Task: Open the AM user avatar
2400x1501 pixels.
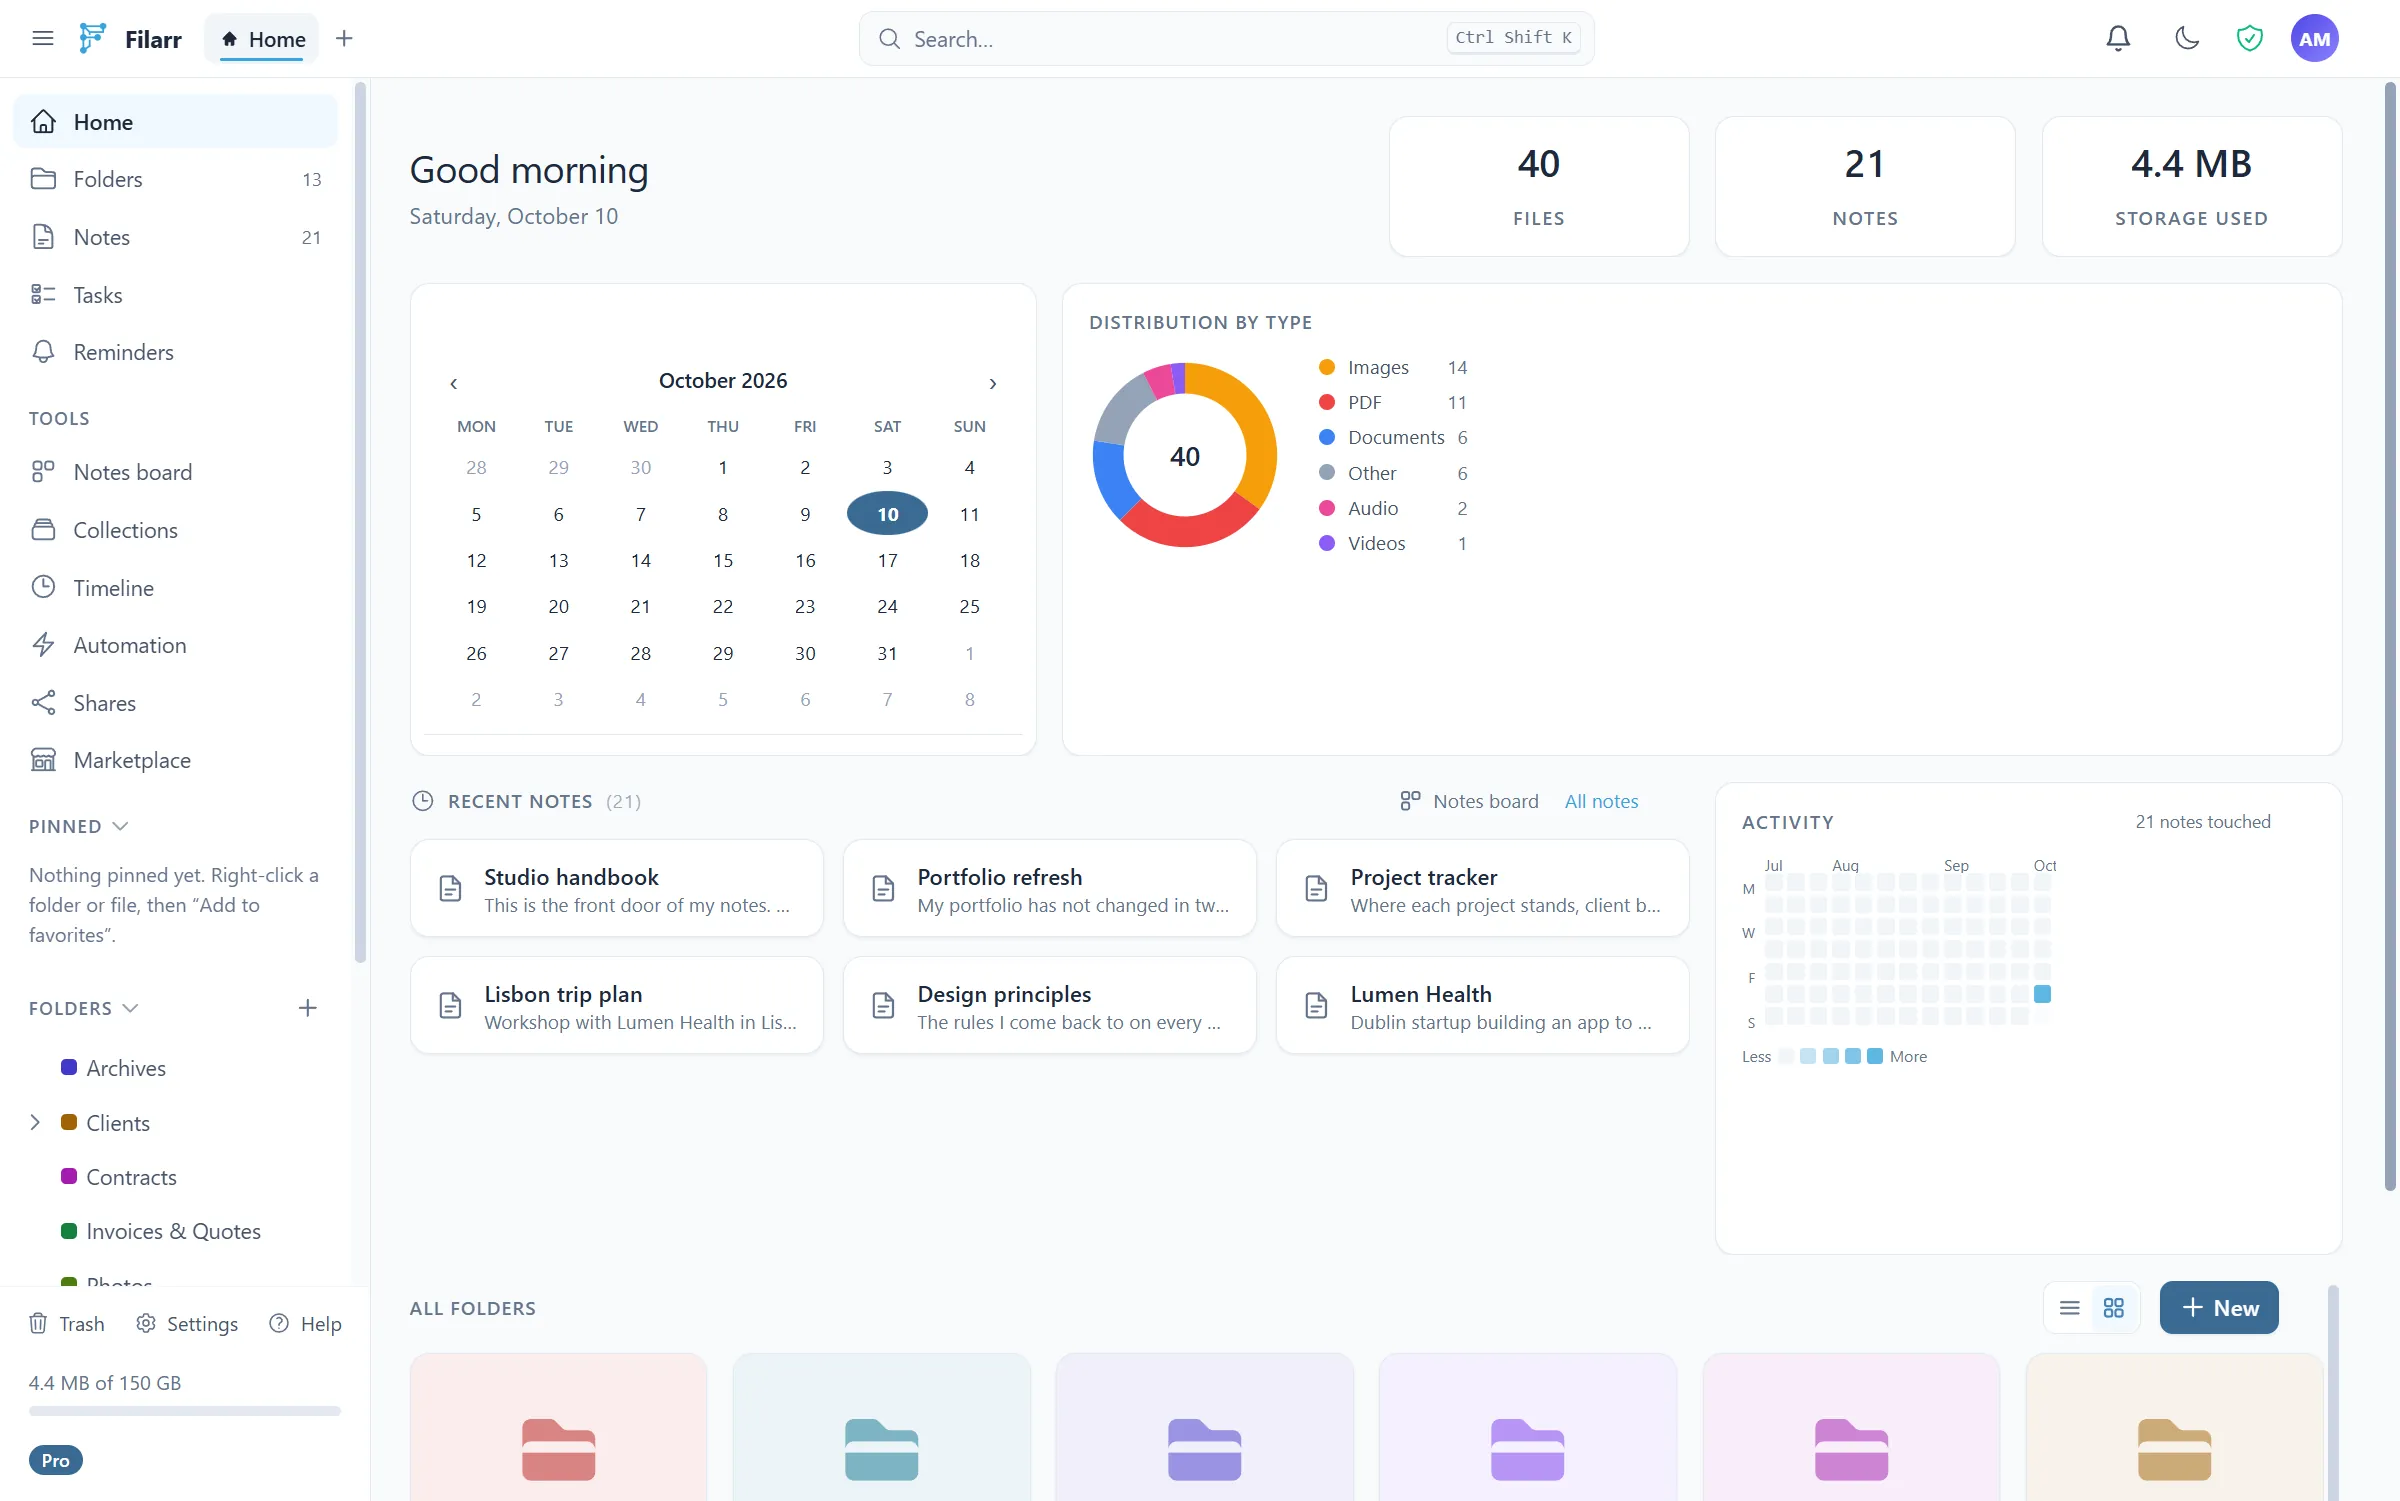Action: pyautogui.click(x=2314, y=38)
